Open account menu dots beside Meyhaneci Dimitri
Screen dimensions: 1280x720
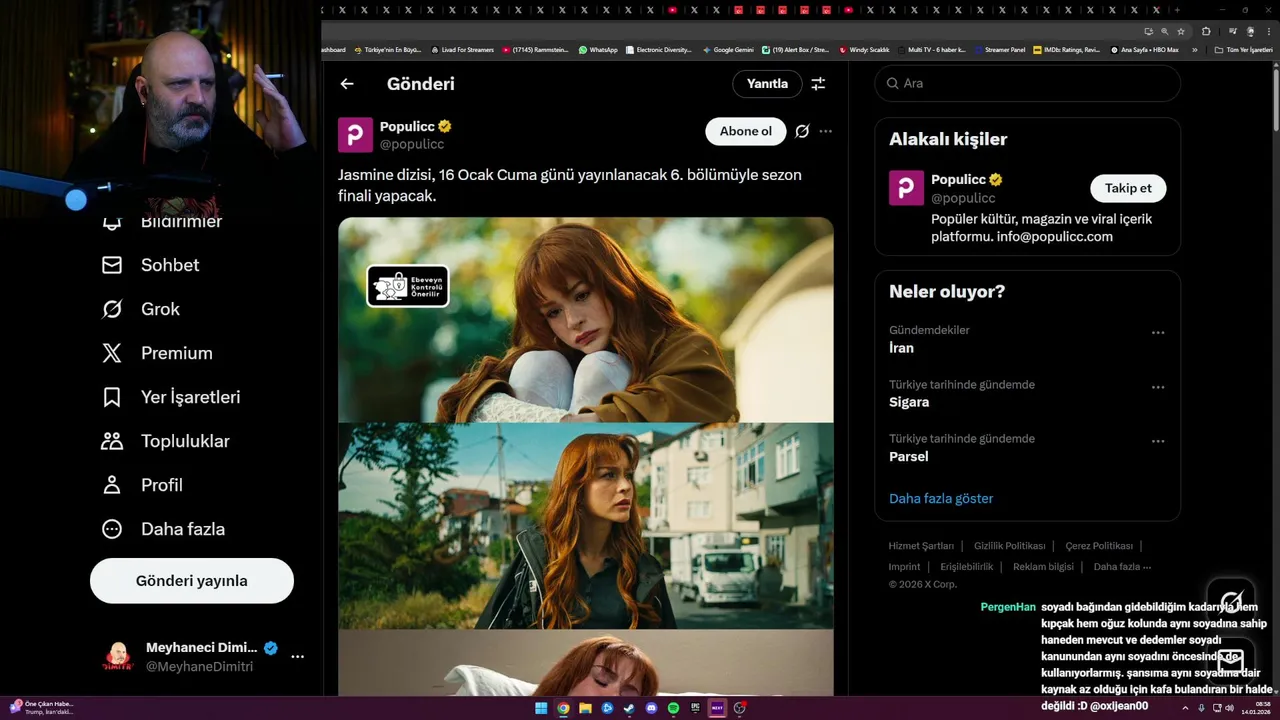click(x=297, y=657)
